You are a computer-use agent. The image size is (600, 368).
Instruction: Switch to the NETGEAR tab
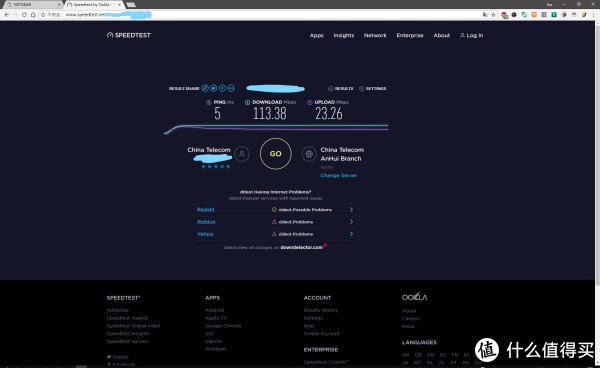(x=33, y=5)
